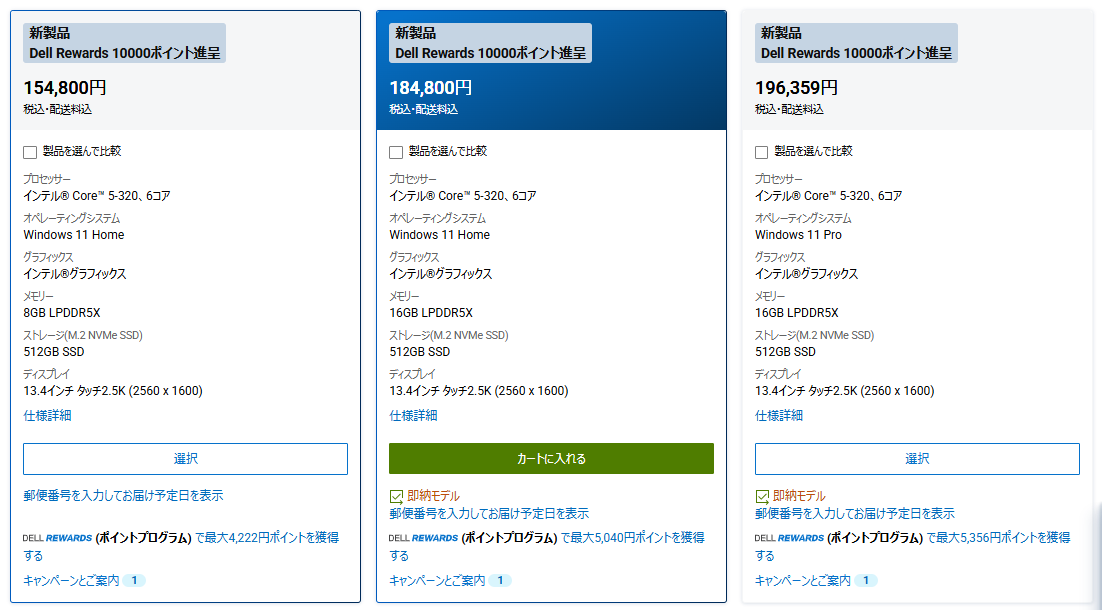Click the 184,800円 price text
The height and width of the screenshot is (610, 1102).
[x=431, y=88]
